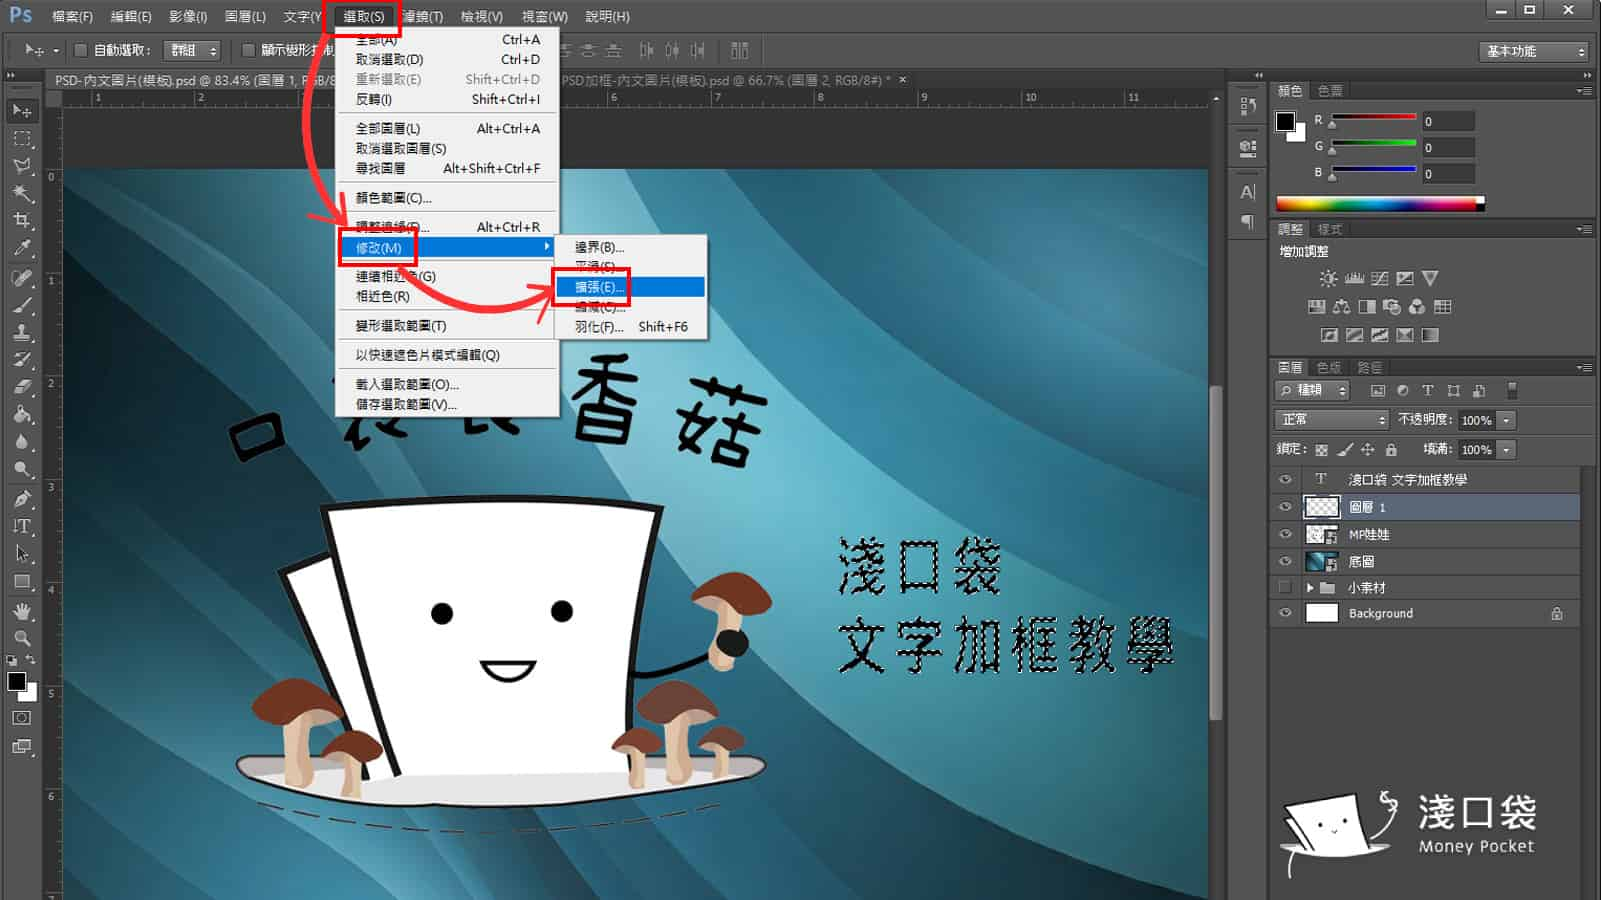The height and width of the screenshot is (900, 1601).
Task: Select the Pen tool
Action: (x=22, y=498)
